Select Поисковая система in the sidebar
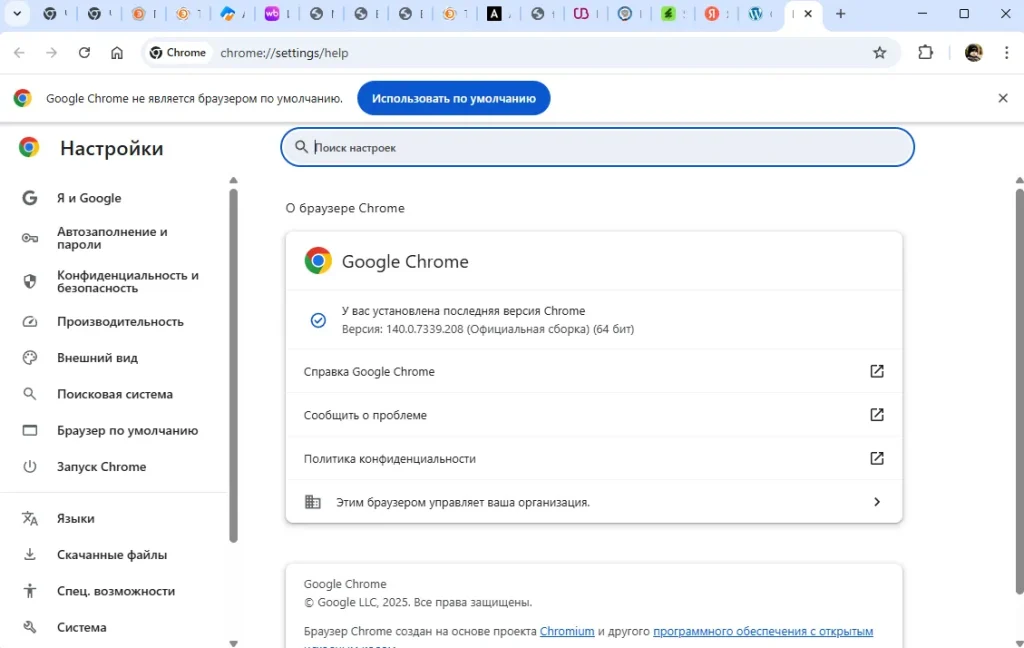 [115, 394]
